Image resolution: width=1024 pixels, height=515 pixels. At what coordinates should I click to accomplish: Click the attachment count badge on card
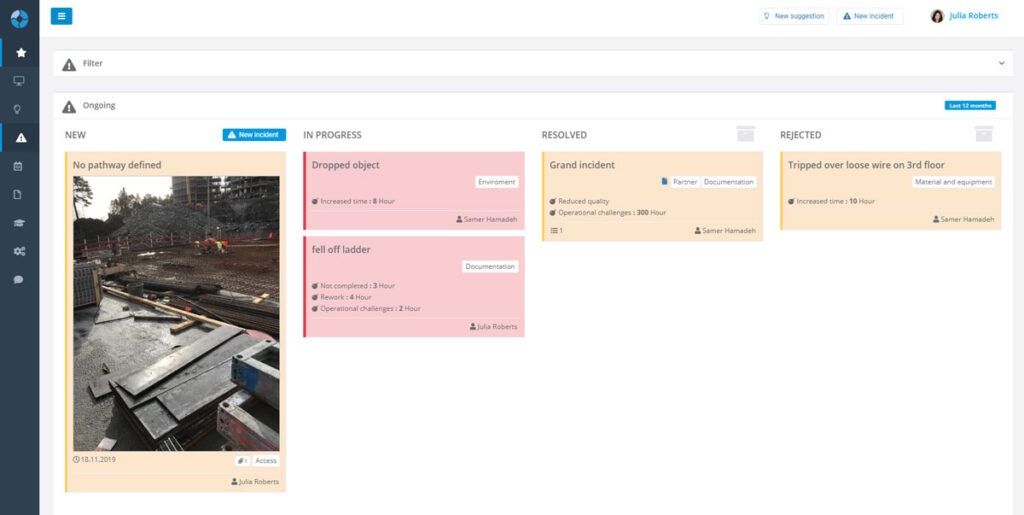pos(242,461)
